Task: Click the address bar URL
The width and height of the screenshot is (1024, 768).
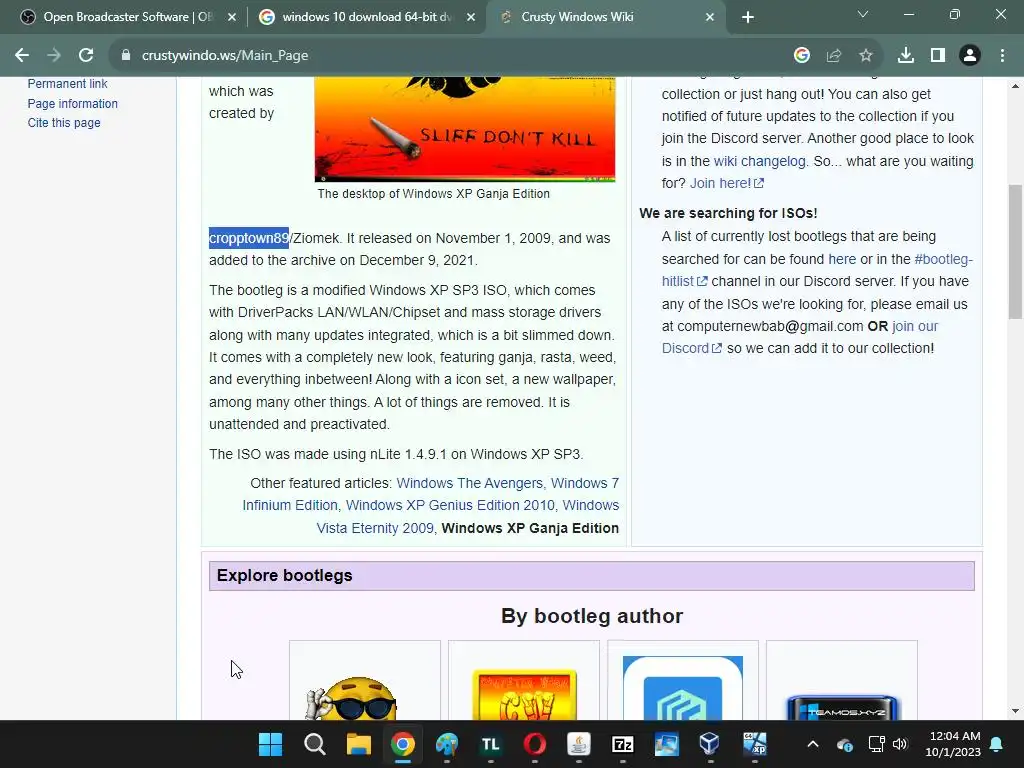Action: [x=225, y=56]
